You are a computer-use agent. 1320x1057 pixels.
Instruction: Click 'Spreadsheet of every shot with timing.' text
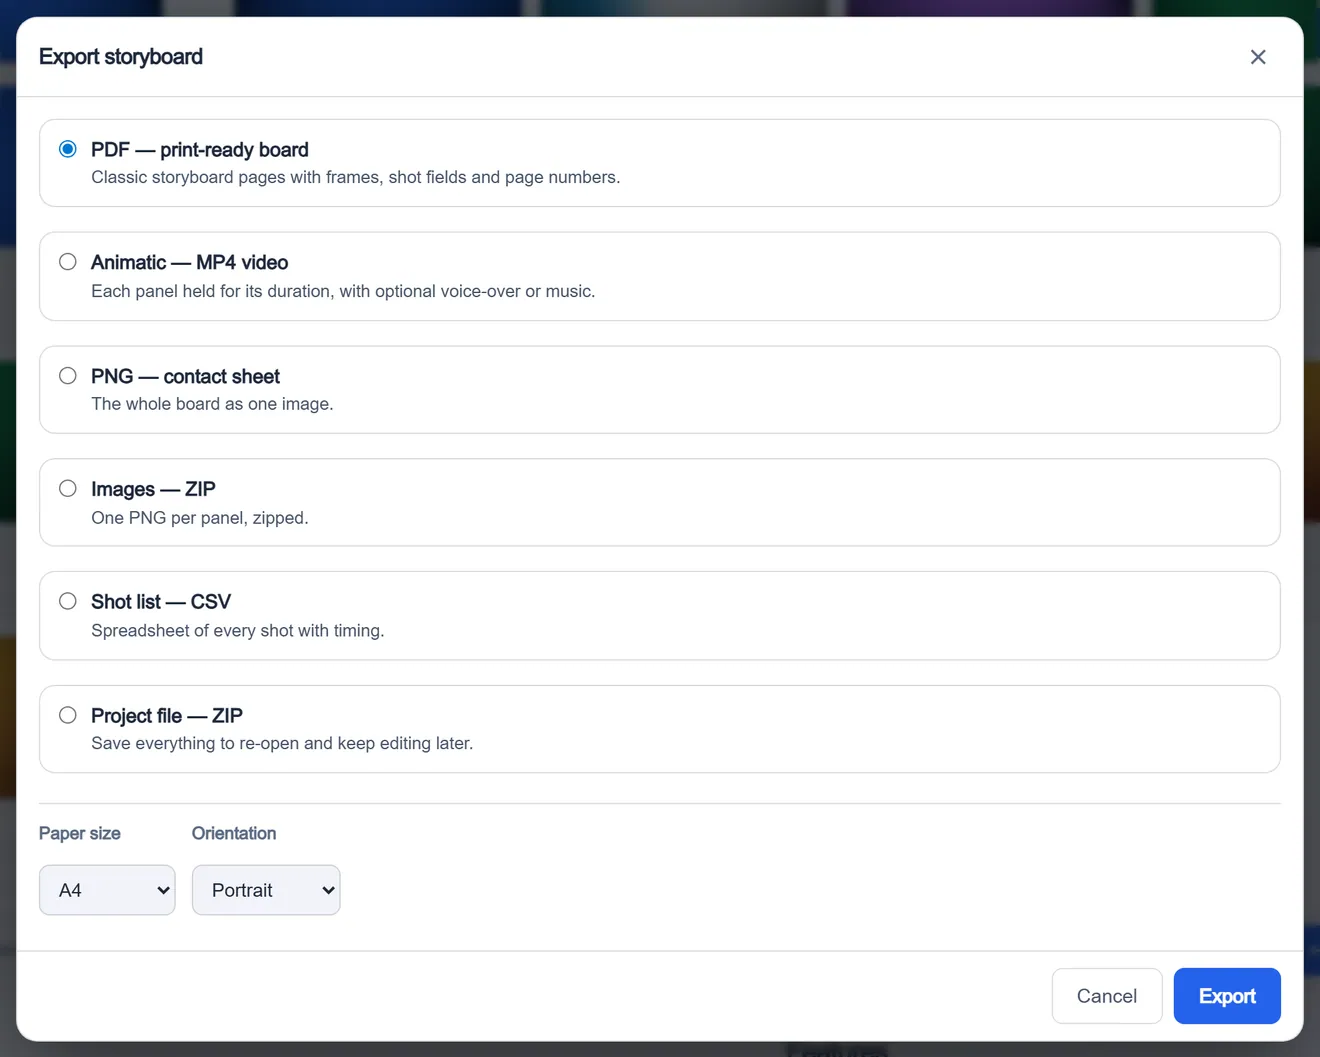pos(238,631)
